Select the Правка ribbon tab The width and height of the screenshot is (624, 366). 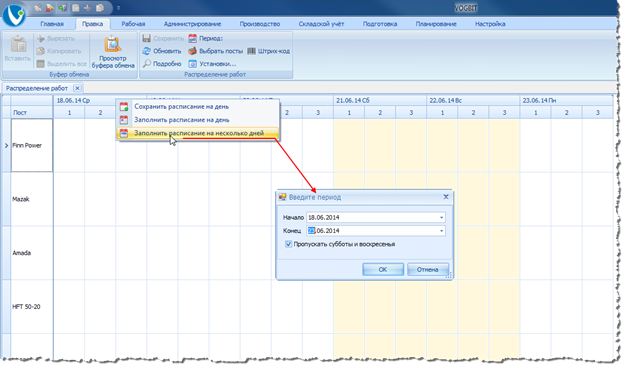point(92,24)
